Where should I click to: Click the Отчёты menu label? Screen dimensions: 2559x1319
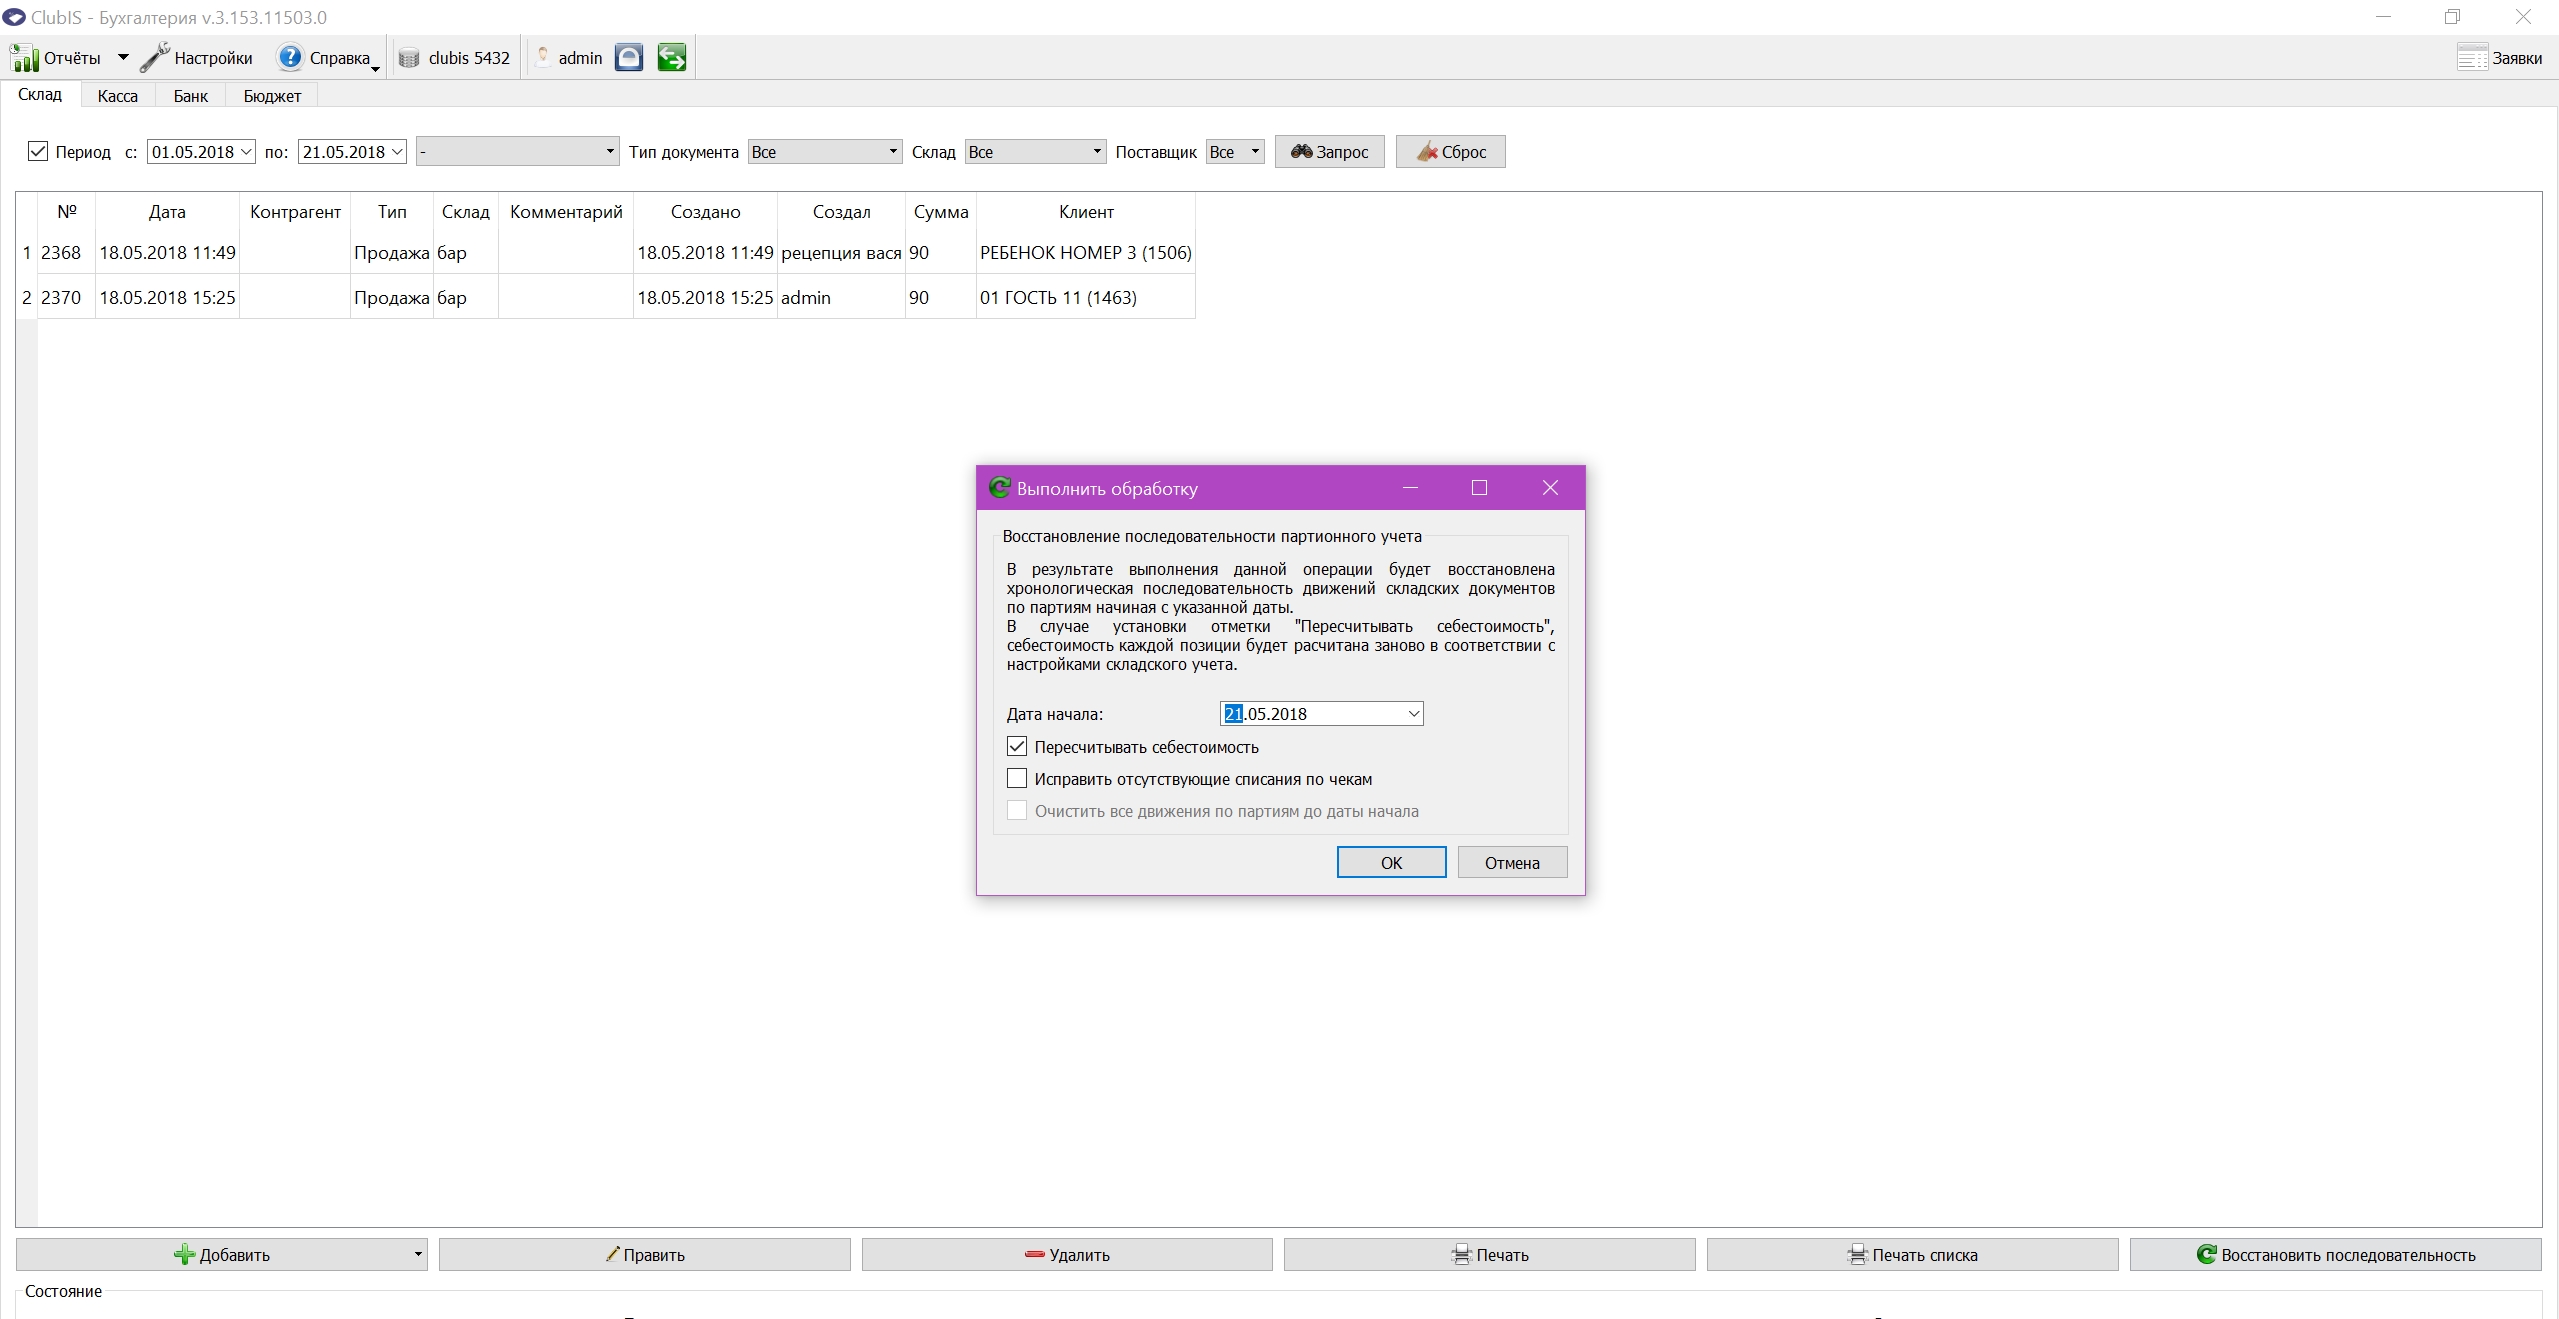point(72,58)
